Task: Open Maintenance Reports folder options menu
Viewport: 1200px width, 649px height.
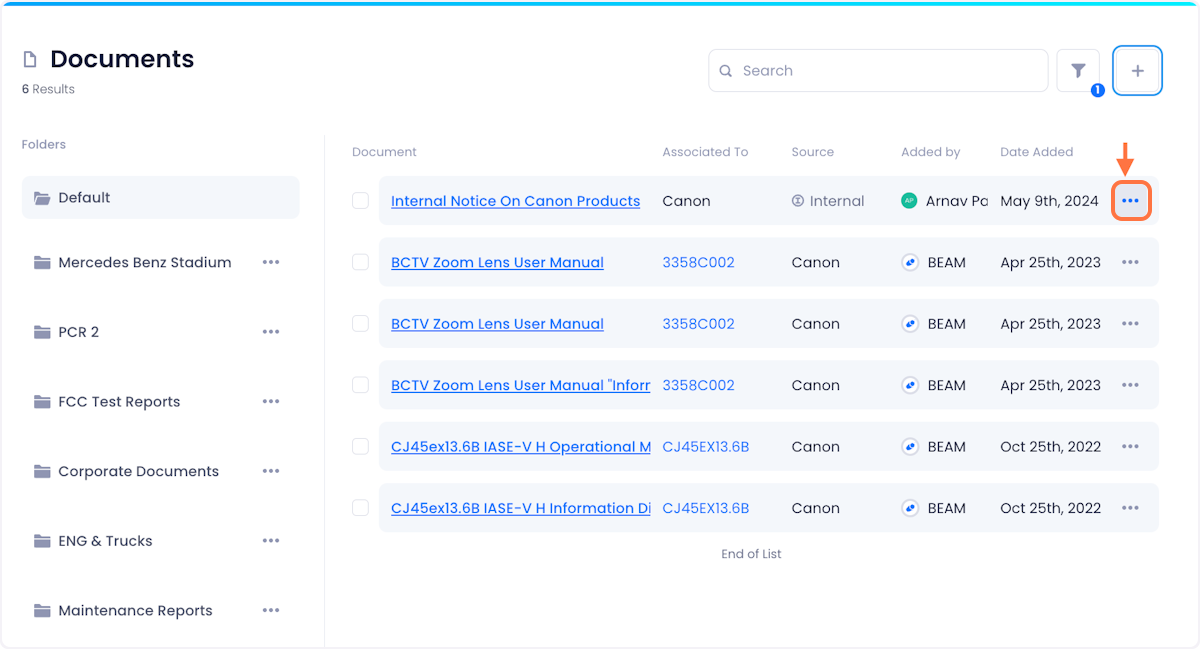Action: (x=271, y=610)
